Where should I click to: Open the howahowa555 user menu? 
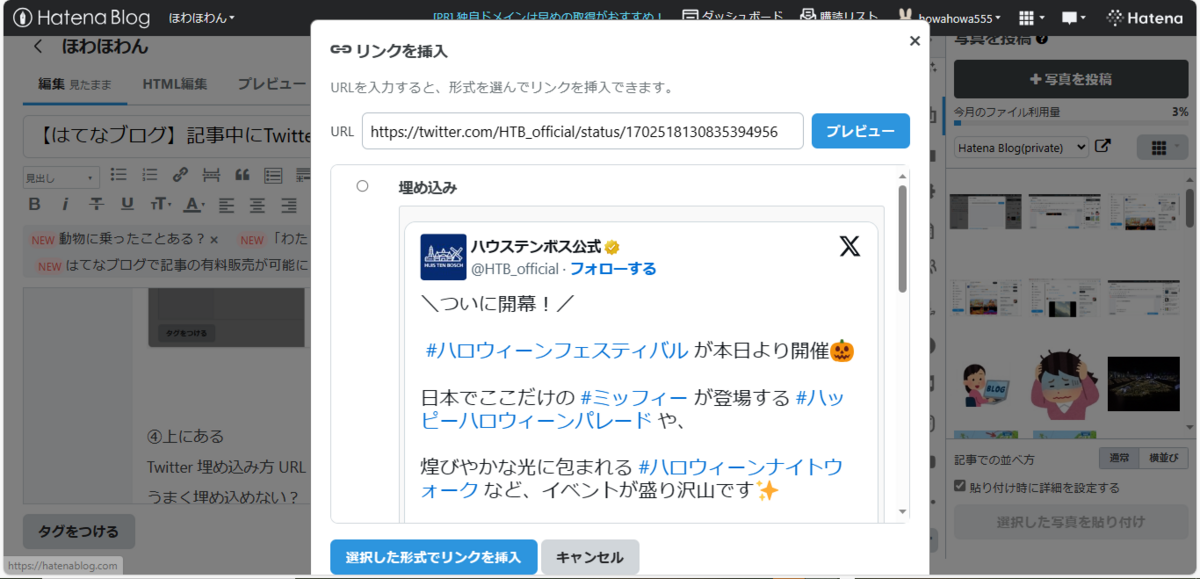tap(950, 18)
